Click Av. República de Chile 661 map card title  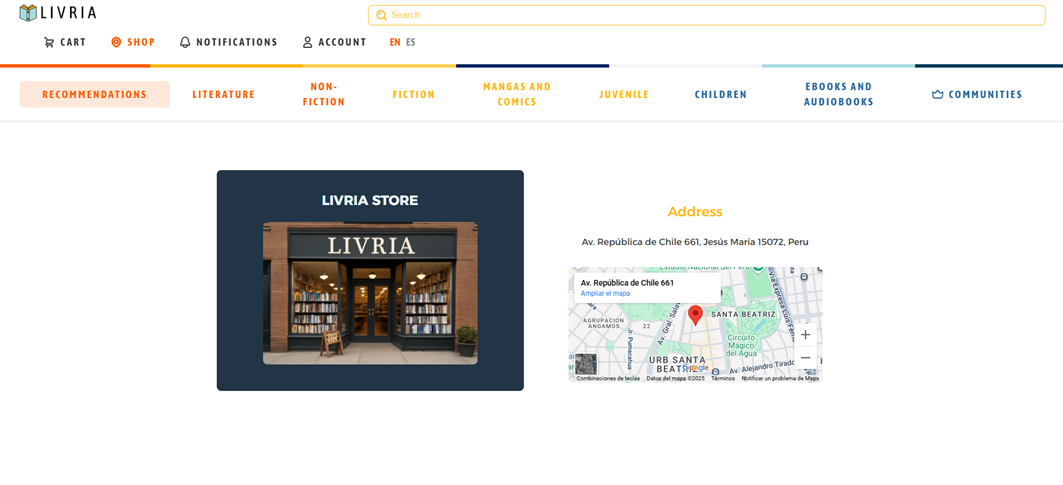click(627, 283)
